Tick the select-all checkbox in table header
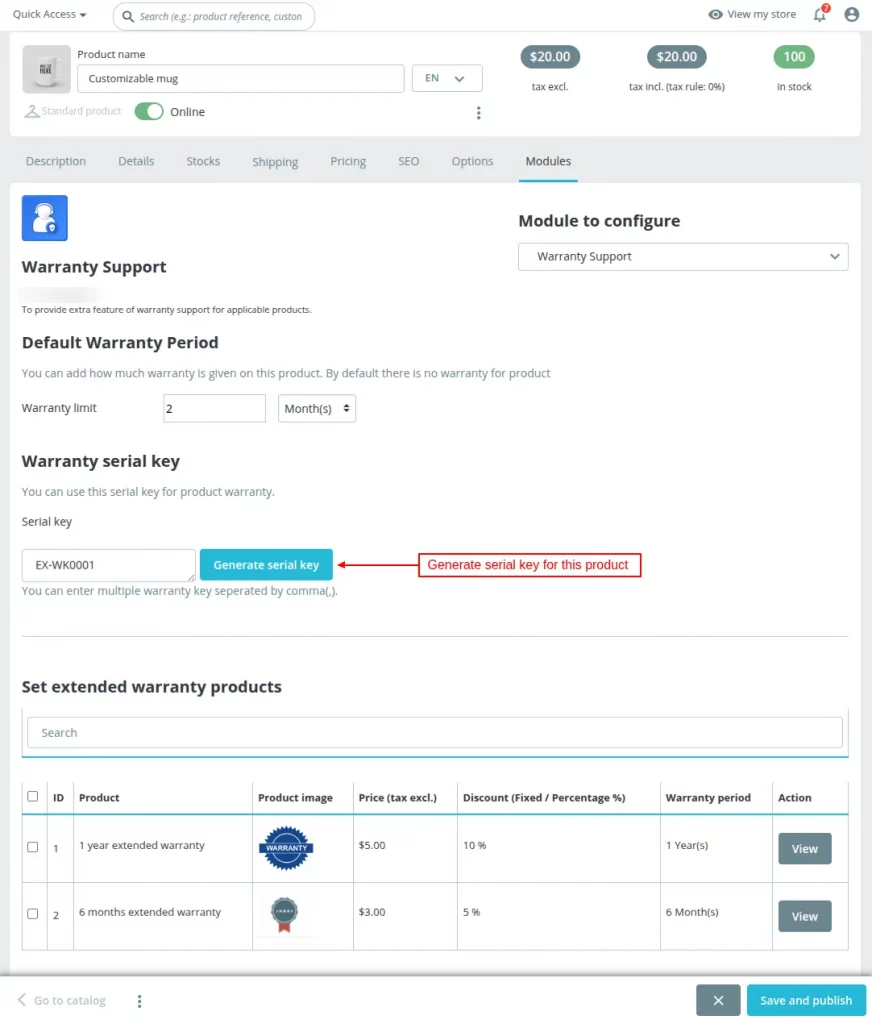 tap(33, 797)
